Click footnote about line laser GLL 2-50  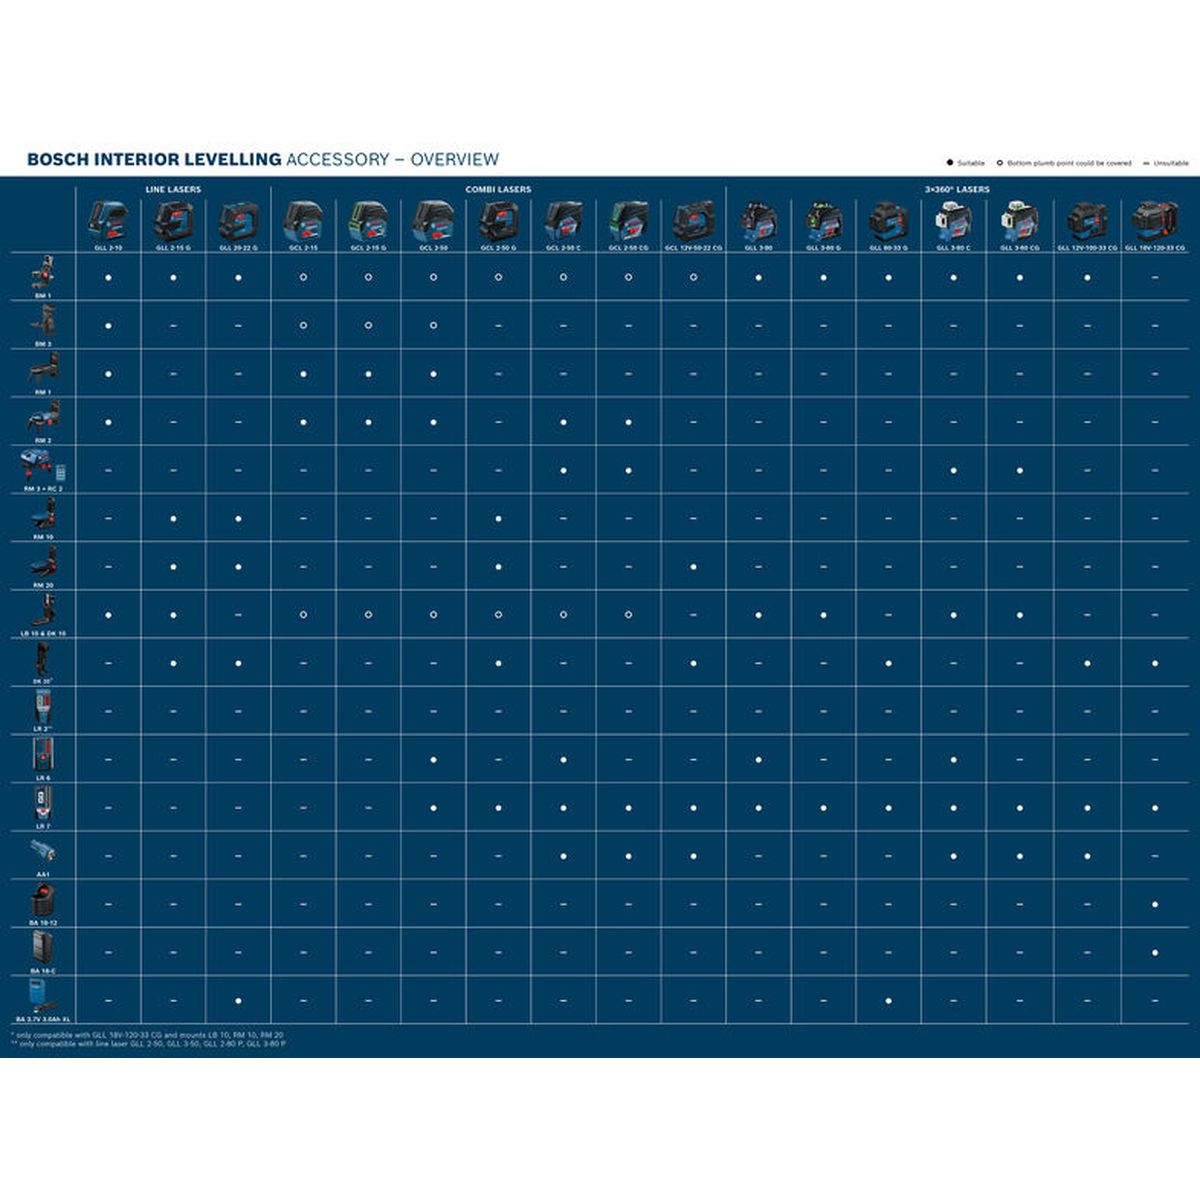tap(148, 1043)
